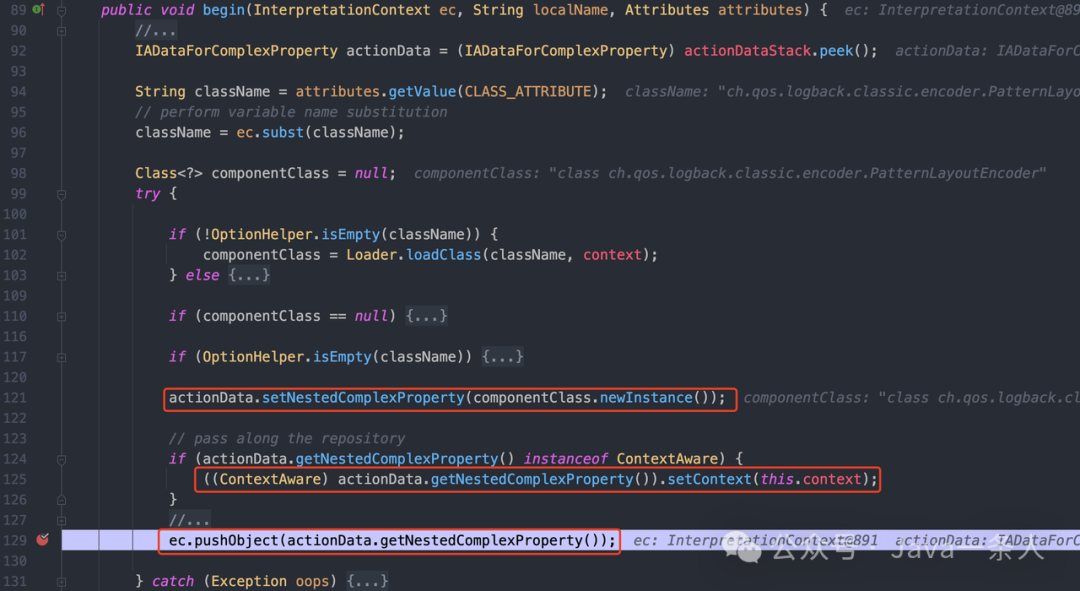1080x591 pixels.
Task: Click InterpretationContext parameter type on line 89
Action: 342,10
